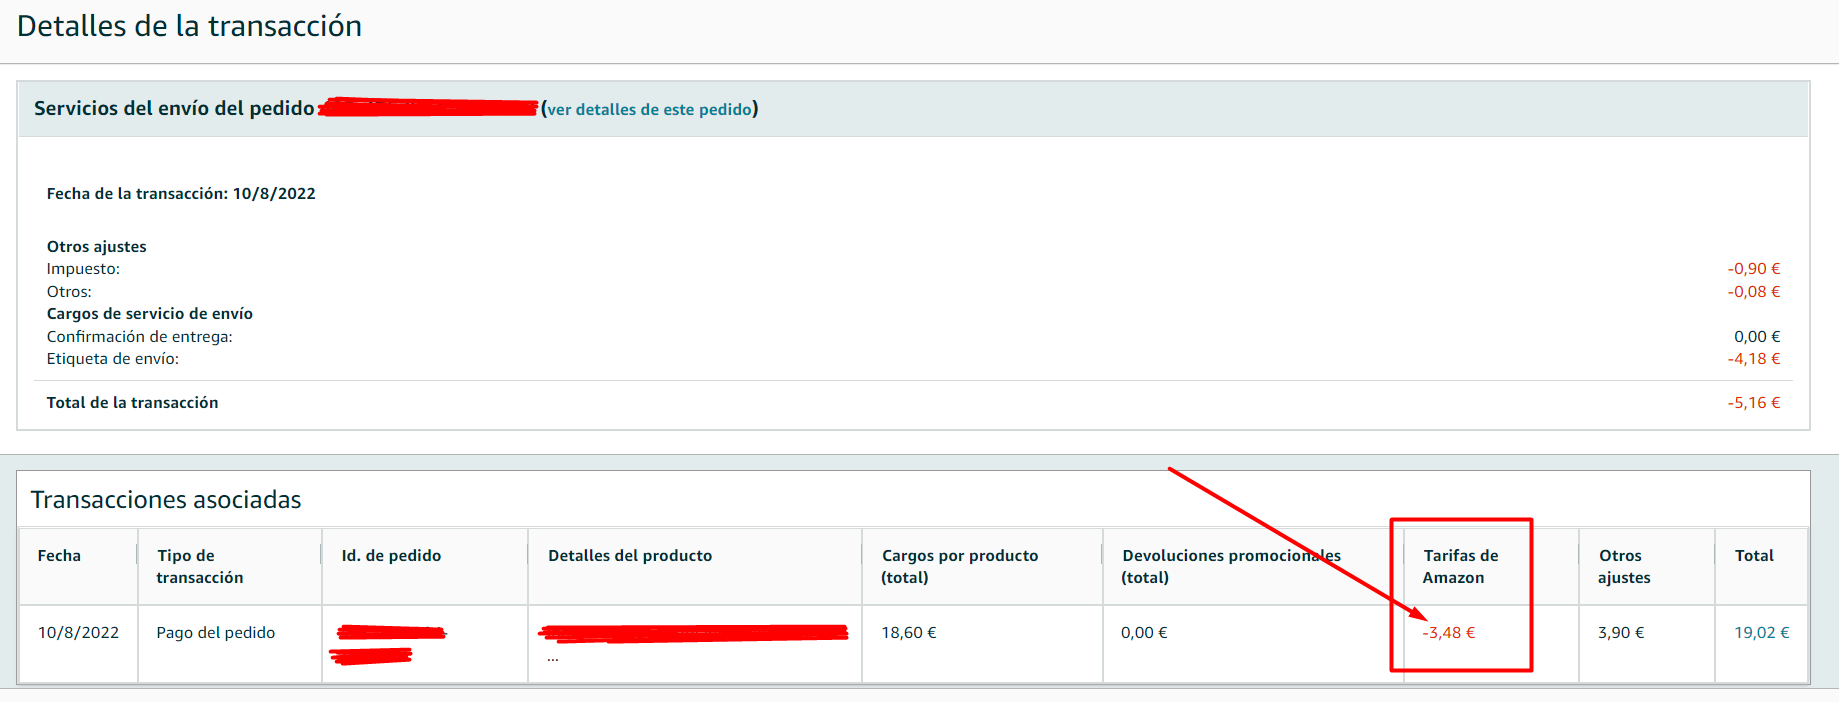Click the -0,90 € Impuesto amount
Viewport: 1839px width, 702px height.
(1753, 268)
